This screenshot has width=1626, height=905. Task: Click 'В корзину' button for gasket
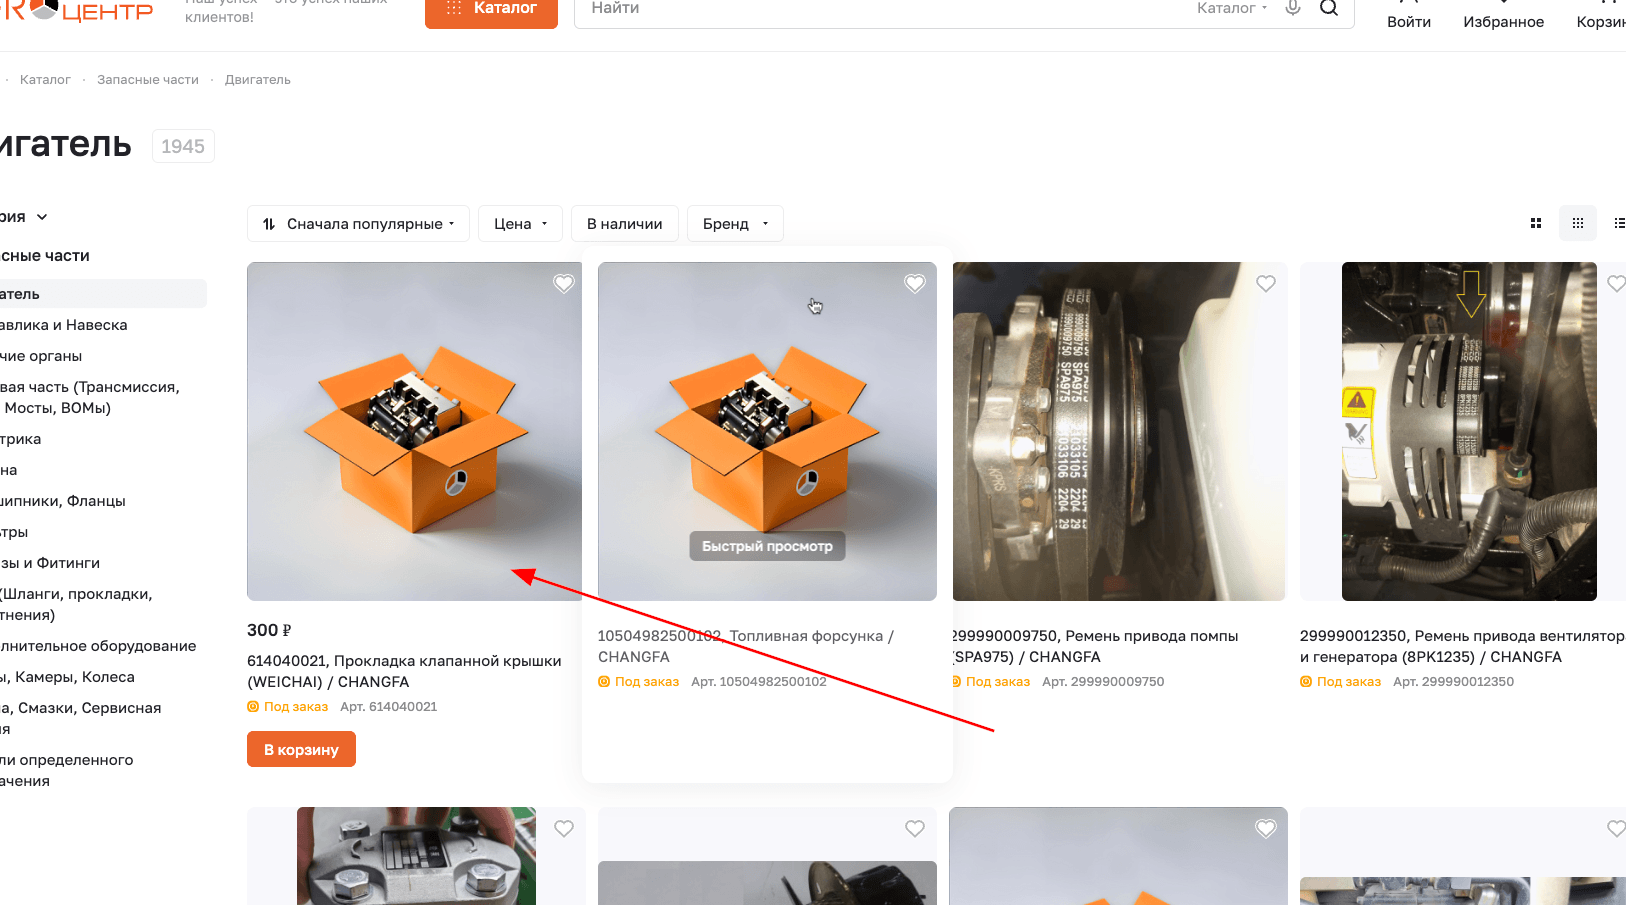coord(301,749)
